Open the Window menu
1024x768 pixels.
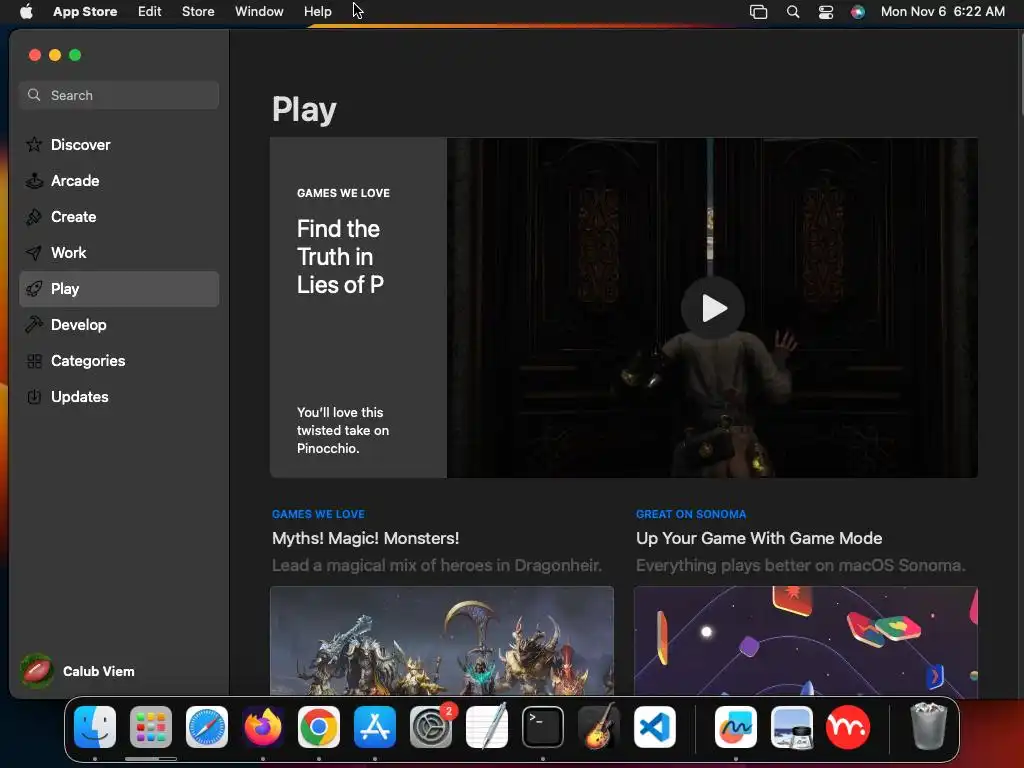[x=259, y=11]
